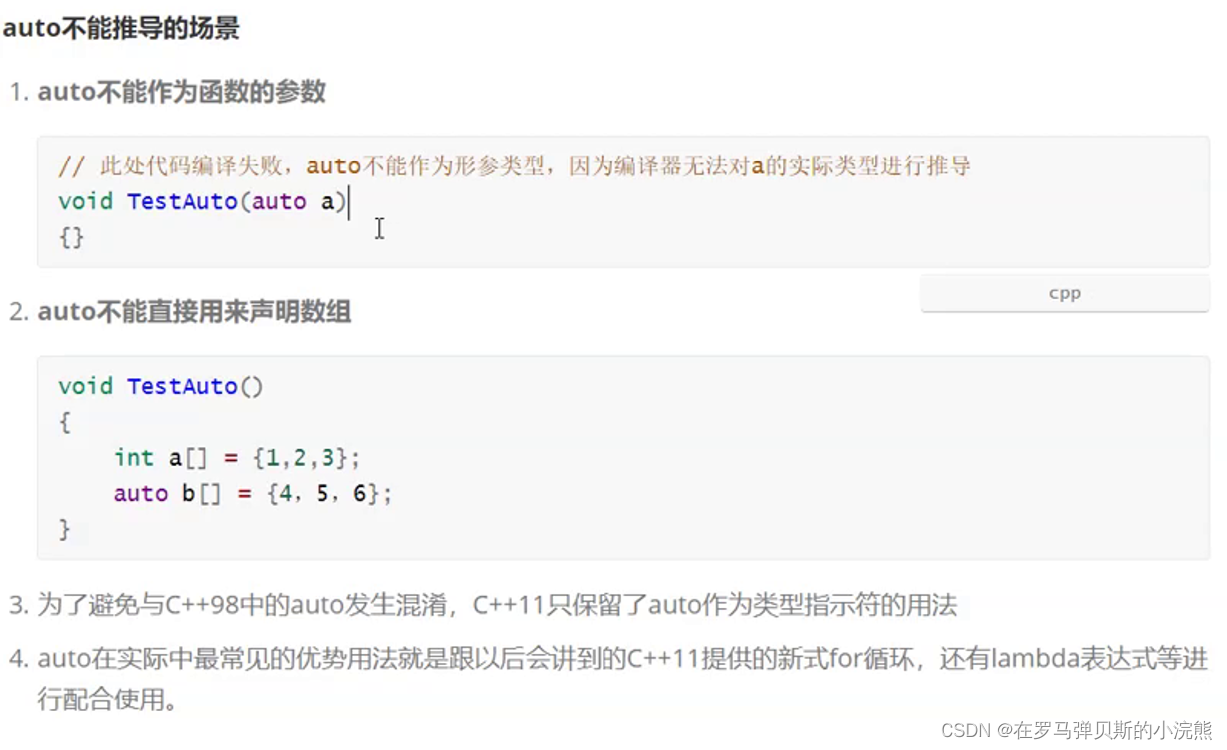Click the int keyword in second code block
This screenshot has height=750, width=1227.
point(133,458)
